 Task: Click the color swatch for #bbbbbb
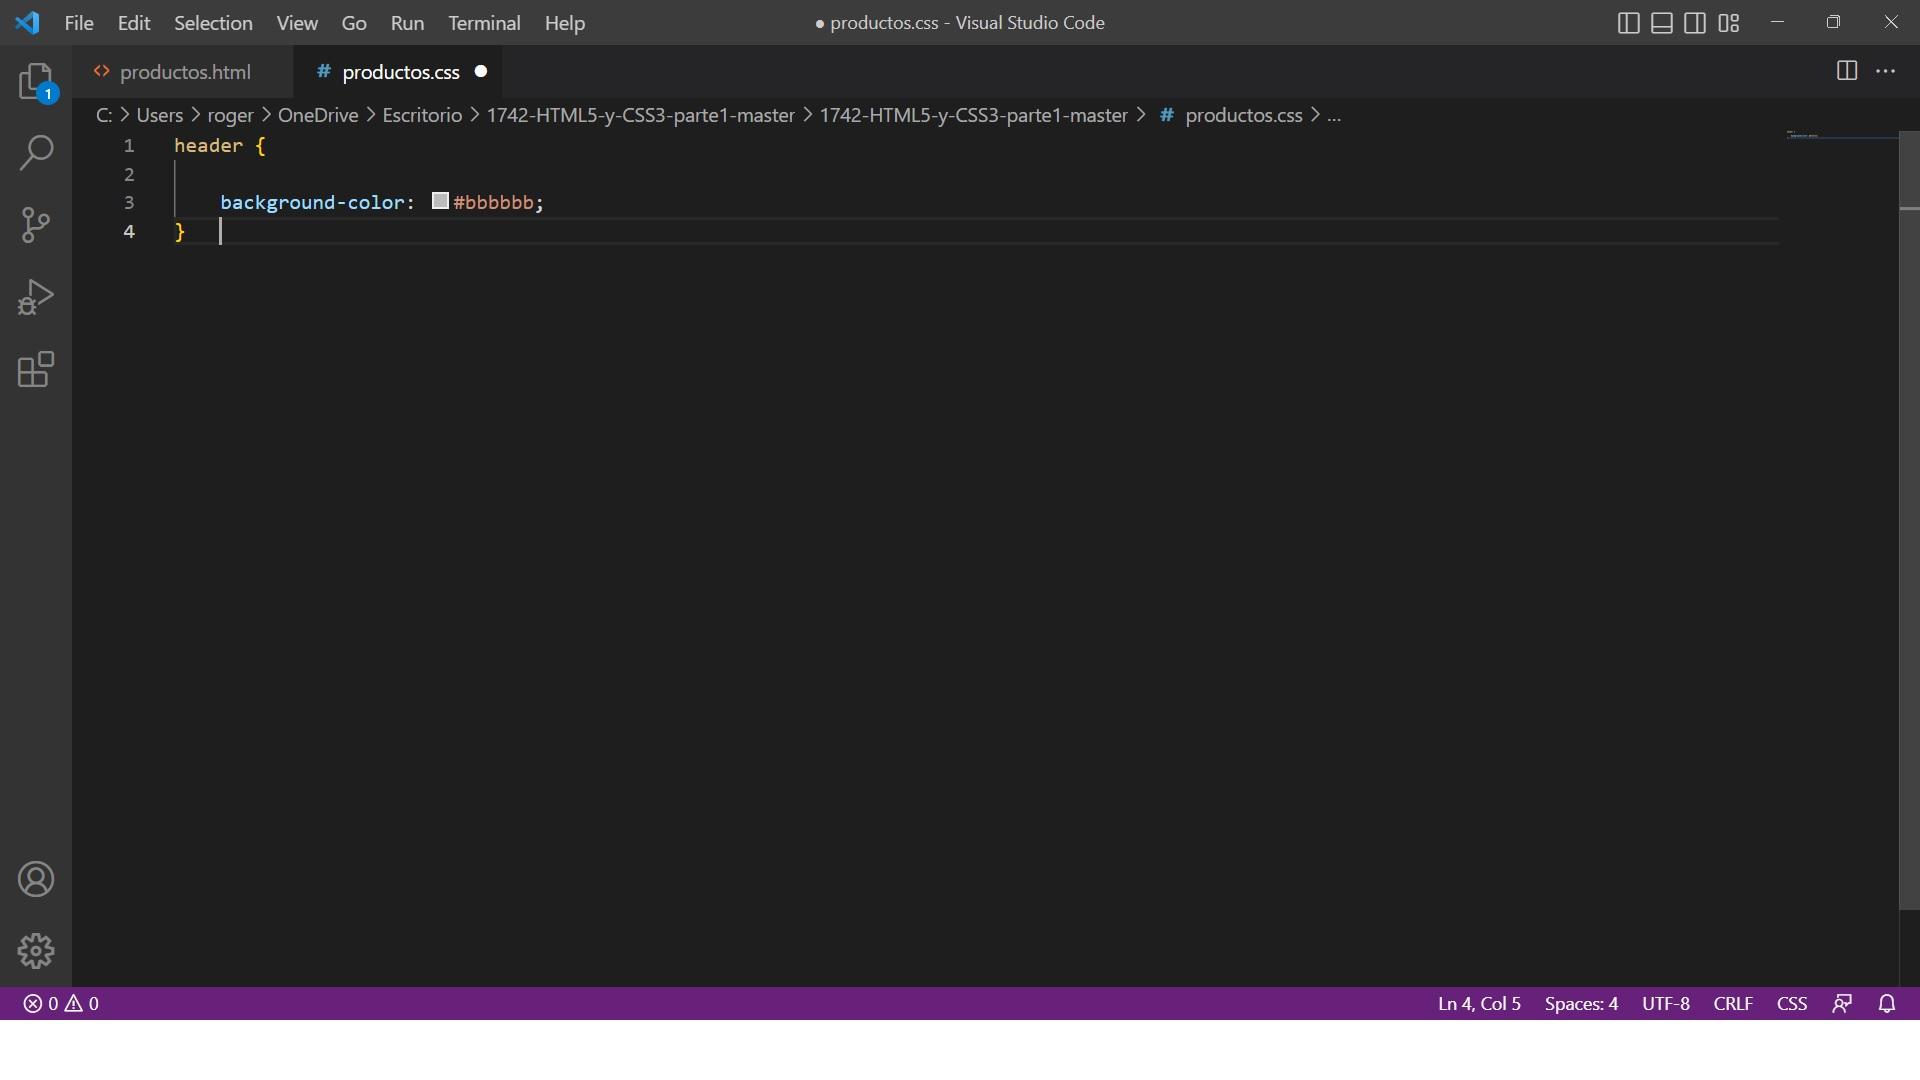438,202
